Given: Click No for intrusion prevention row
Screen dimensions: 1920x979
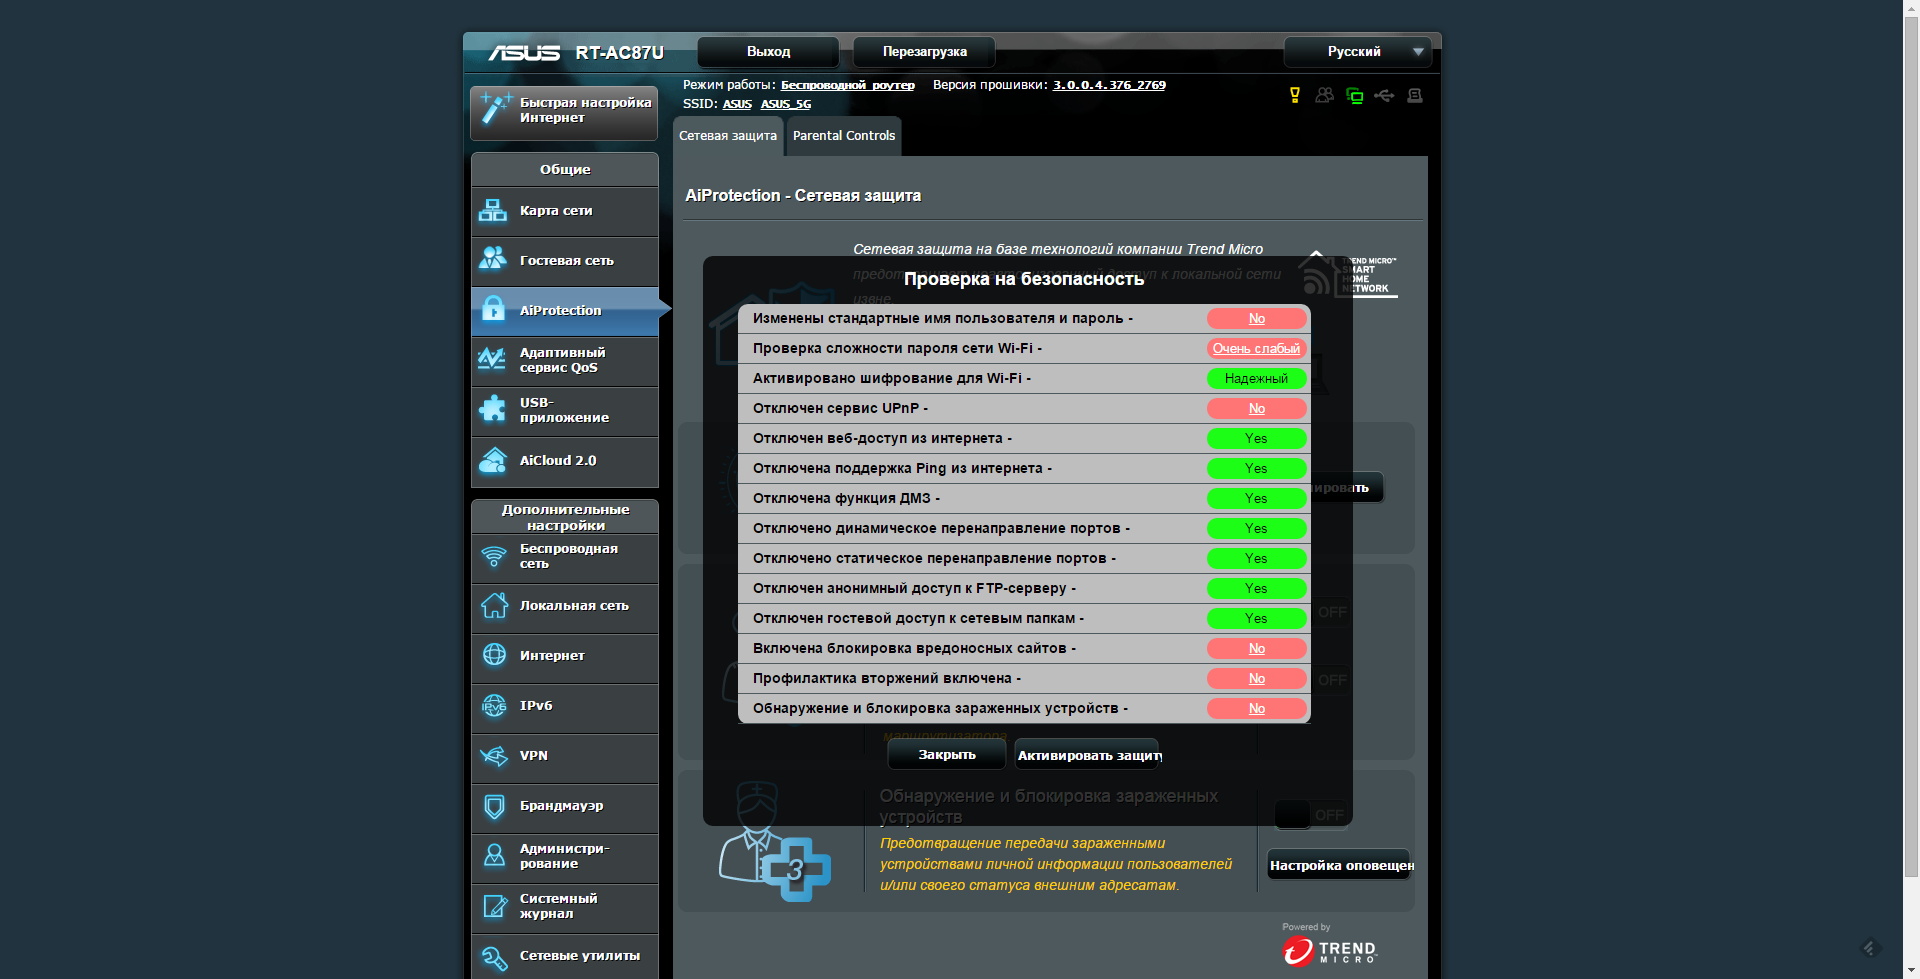Looking at the screenshot, I should click(x=1257, y=678).
